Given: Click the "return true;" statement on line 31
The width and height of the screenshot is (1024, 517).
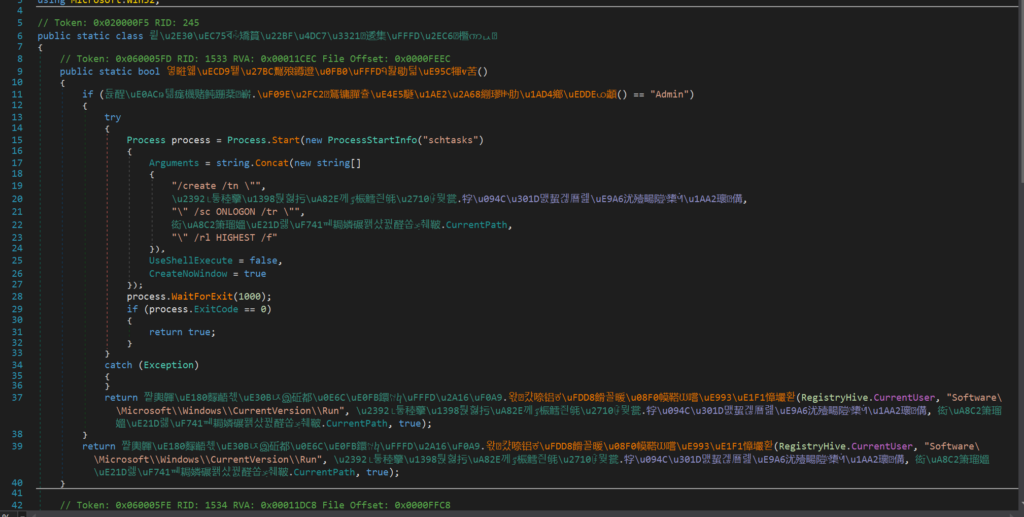Looking at the screenshot, I should pyautogui.click(x=182, y=332).
